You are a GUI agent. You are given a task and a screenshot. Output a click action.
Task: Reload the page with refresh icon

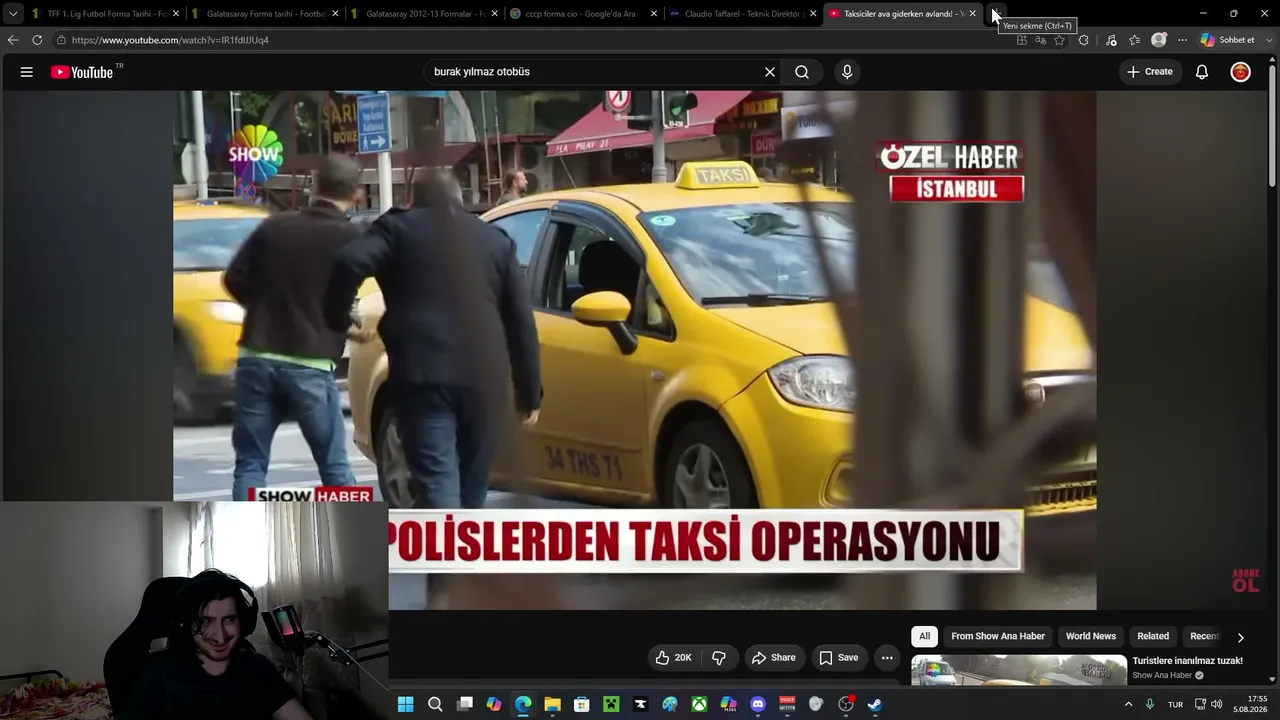(37, 40)
